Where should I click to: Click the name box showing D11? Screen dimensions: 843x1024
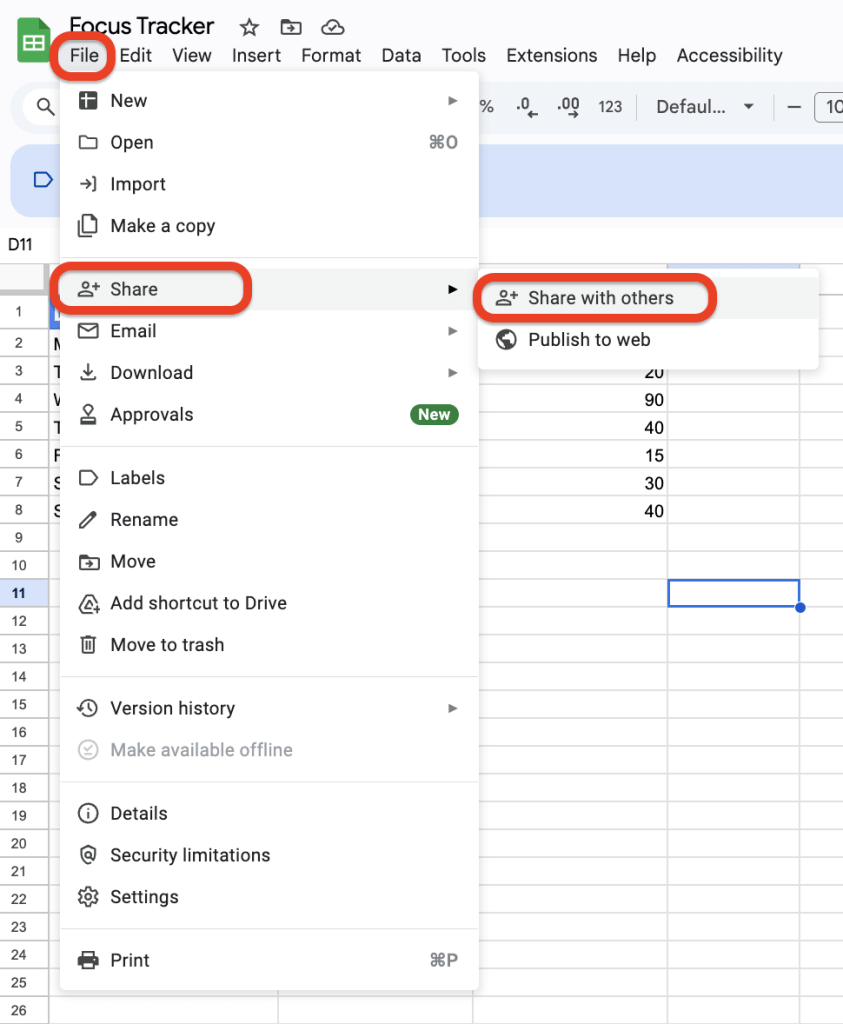coord(22,243)
